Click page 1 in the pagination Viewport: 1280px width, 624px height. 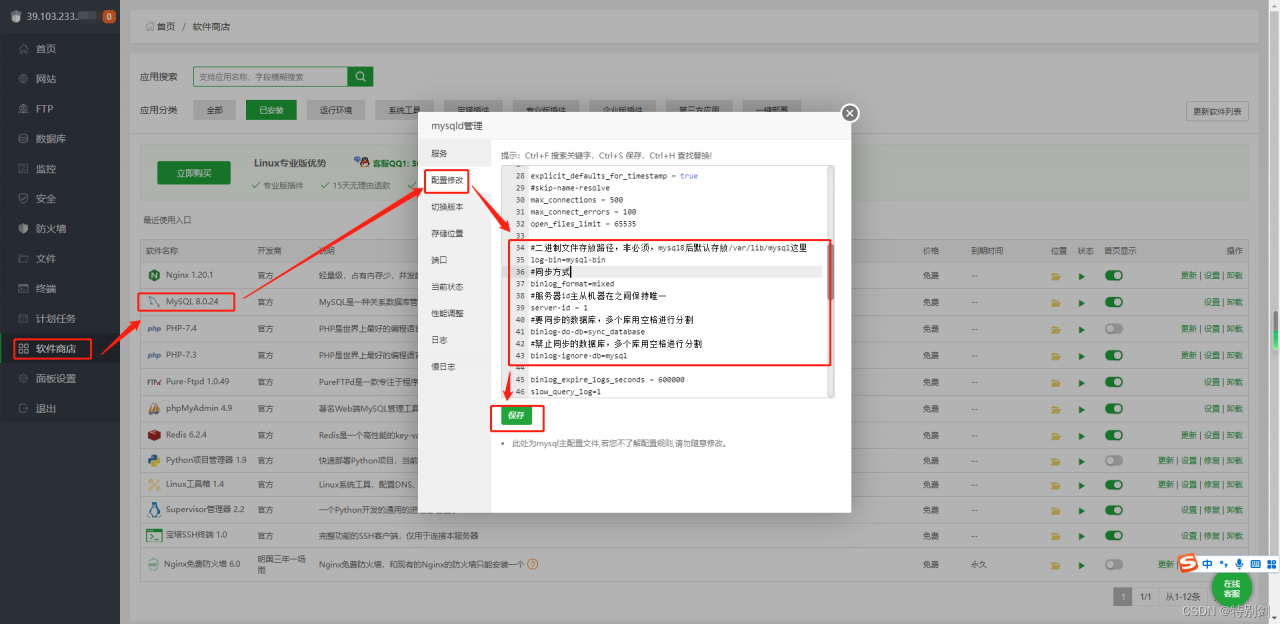click(x=1124, y=596)
